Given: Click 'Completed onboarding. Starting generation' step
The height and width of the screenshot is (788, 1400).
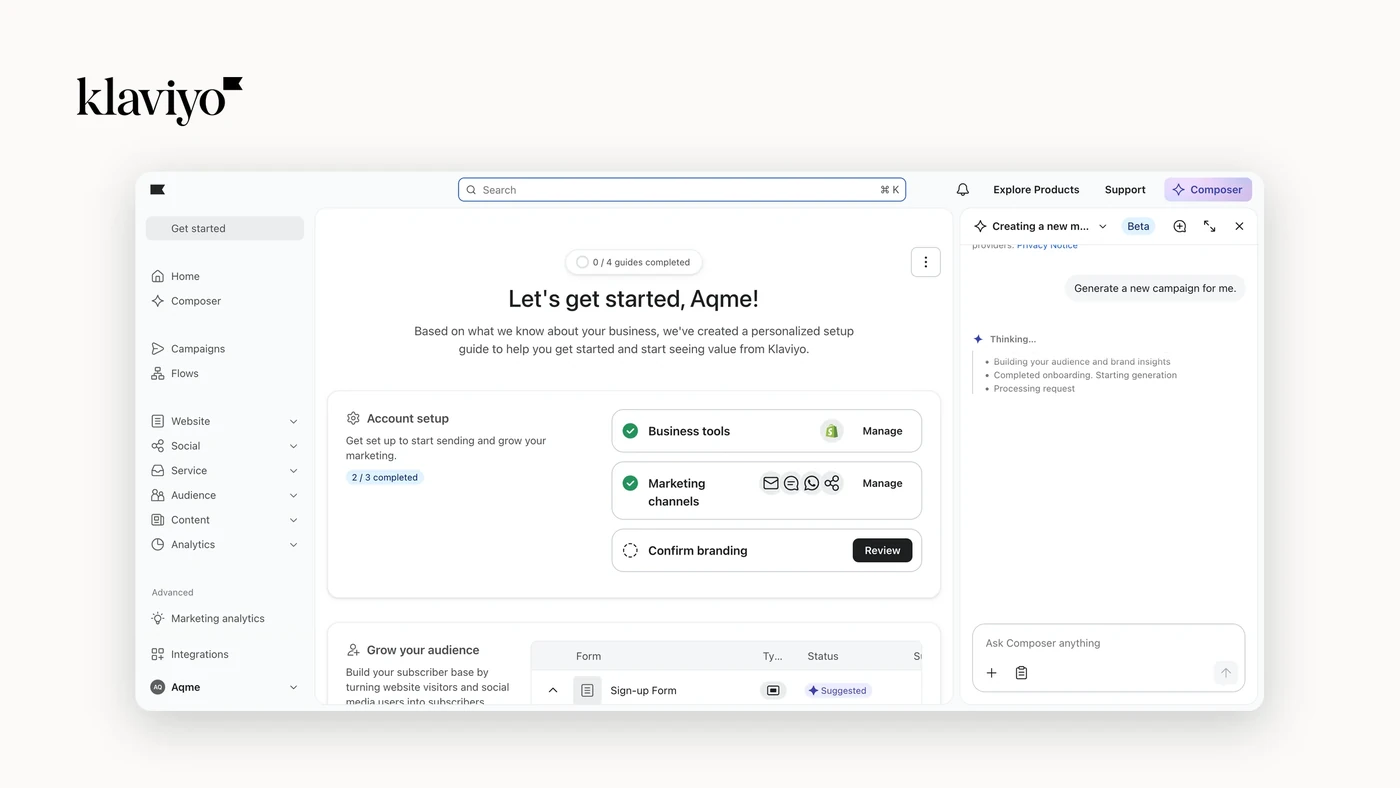Looking at the screenshot, I should click(1085, 375).
